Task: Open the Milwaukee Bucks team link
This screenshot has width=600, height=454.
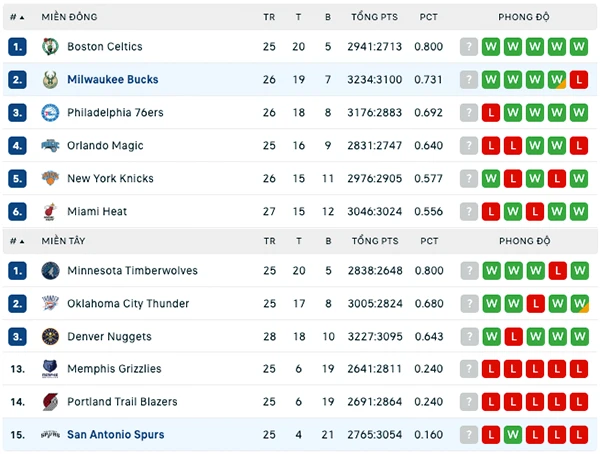Action: [113, 80]
